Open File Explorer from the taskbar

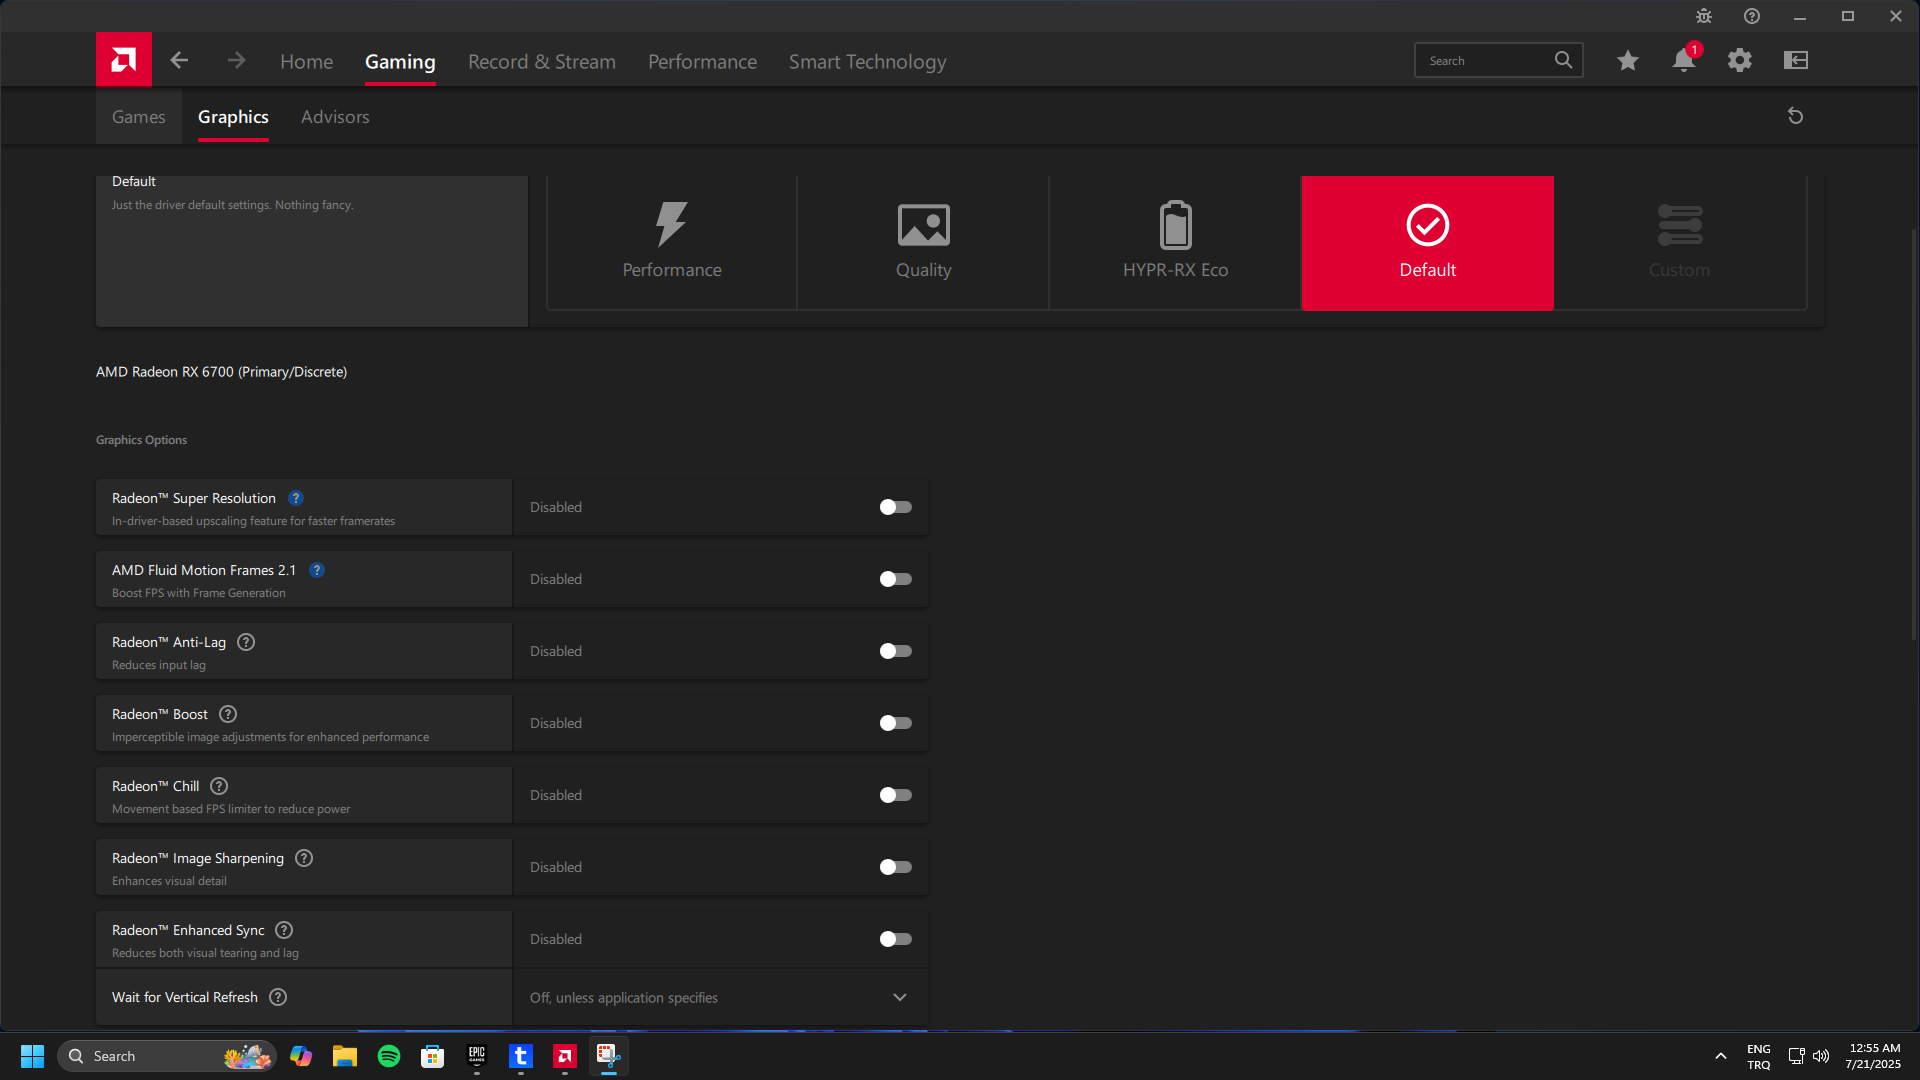click(345, 1056)
